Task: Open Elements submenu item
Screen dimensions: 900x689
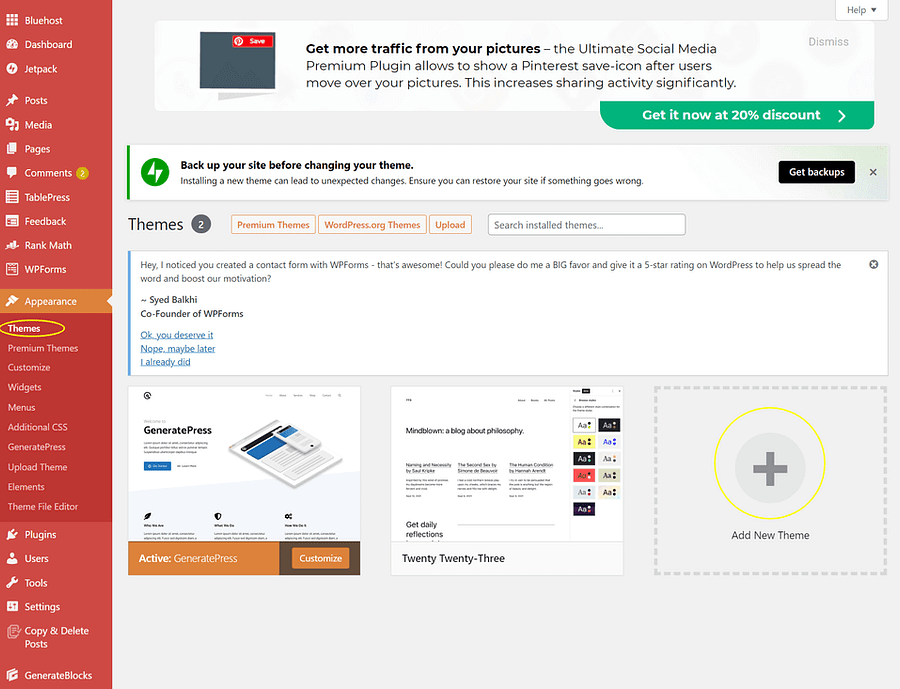Action: pyautogui.click(x=26, y=486)
